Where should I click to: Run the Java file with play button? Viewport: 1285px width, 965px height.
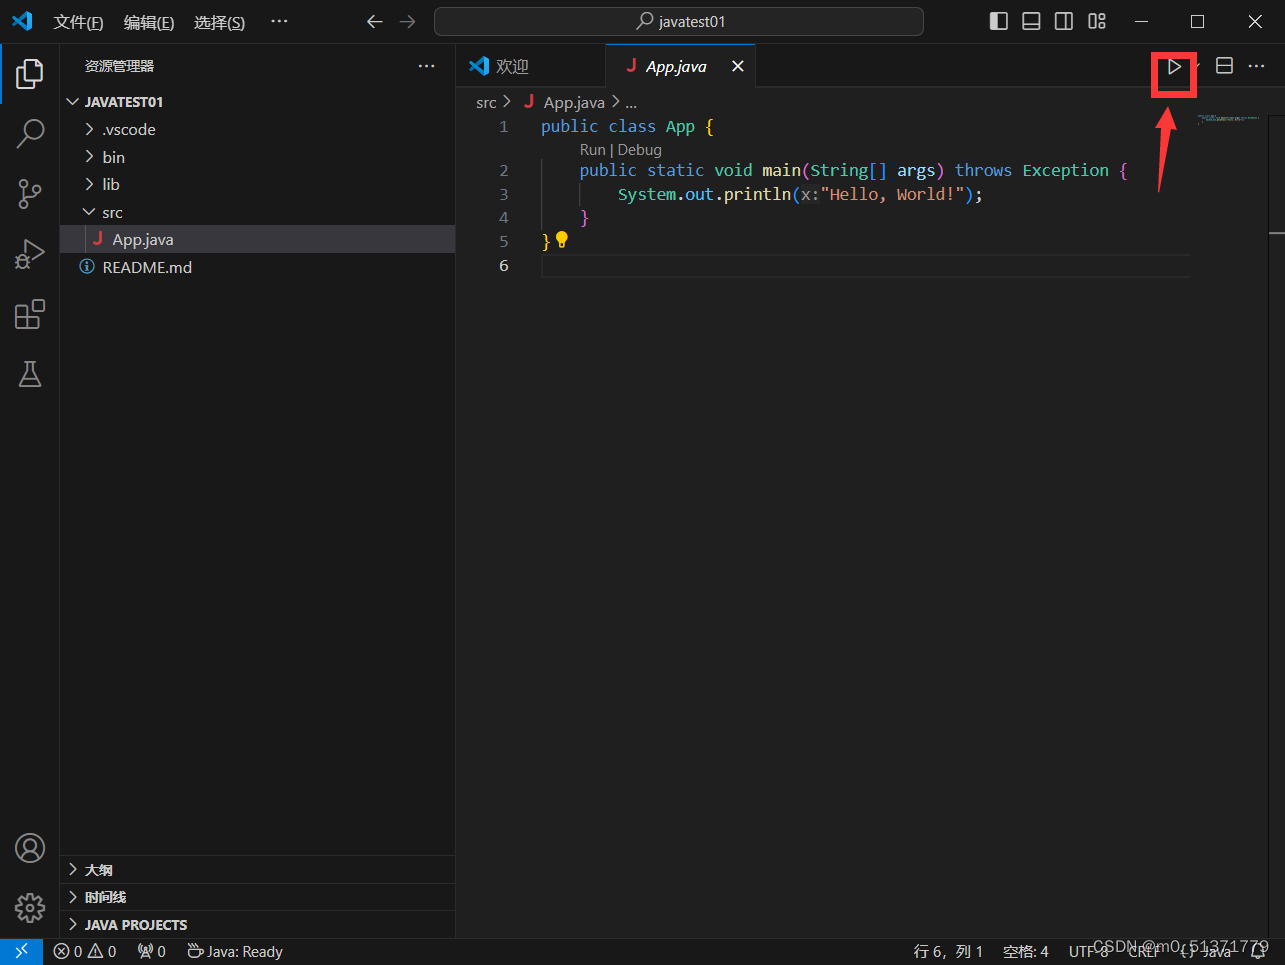click(1174, 67)
